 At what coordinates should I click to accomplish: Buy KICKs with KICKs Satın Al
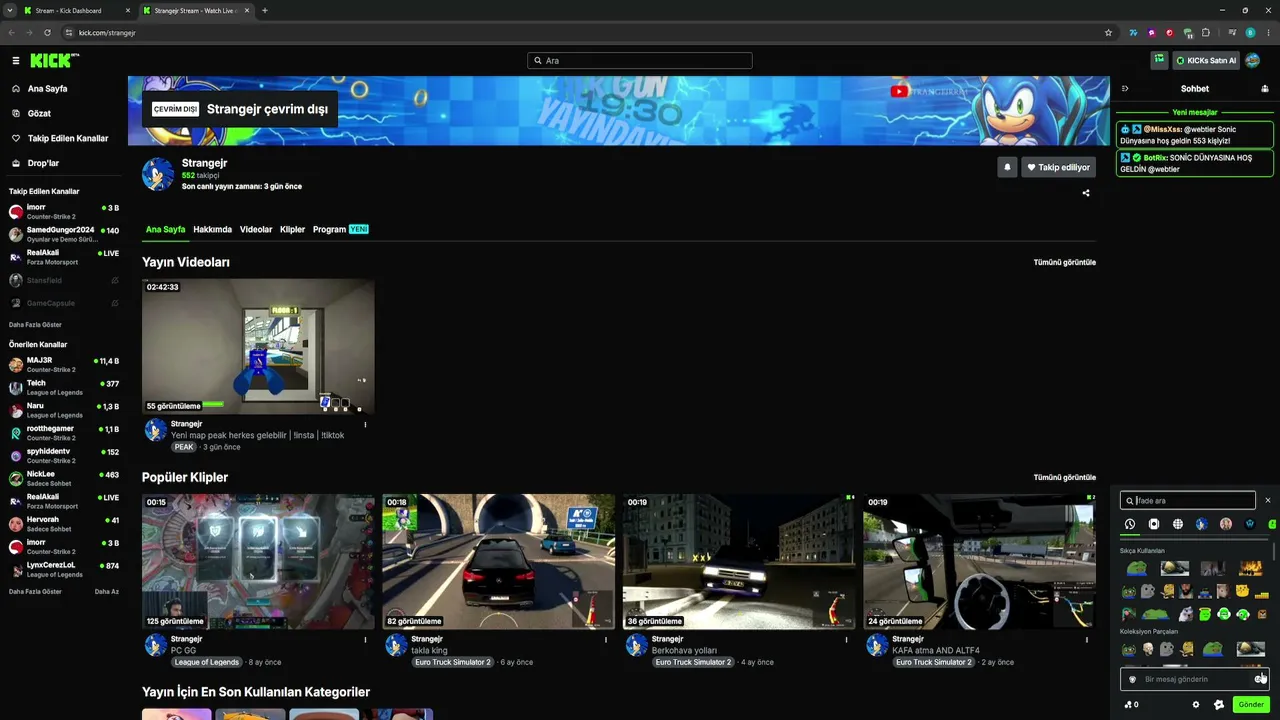[1206, 60]
